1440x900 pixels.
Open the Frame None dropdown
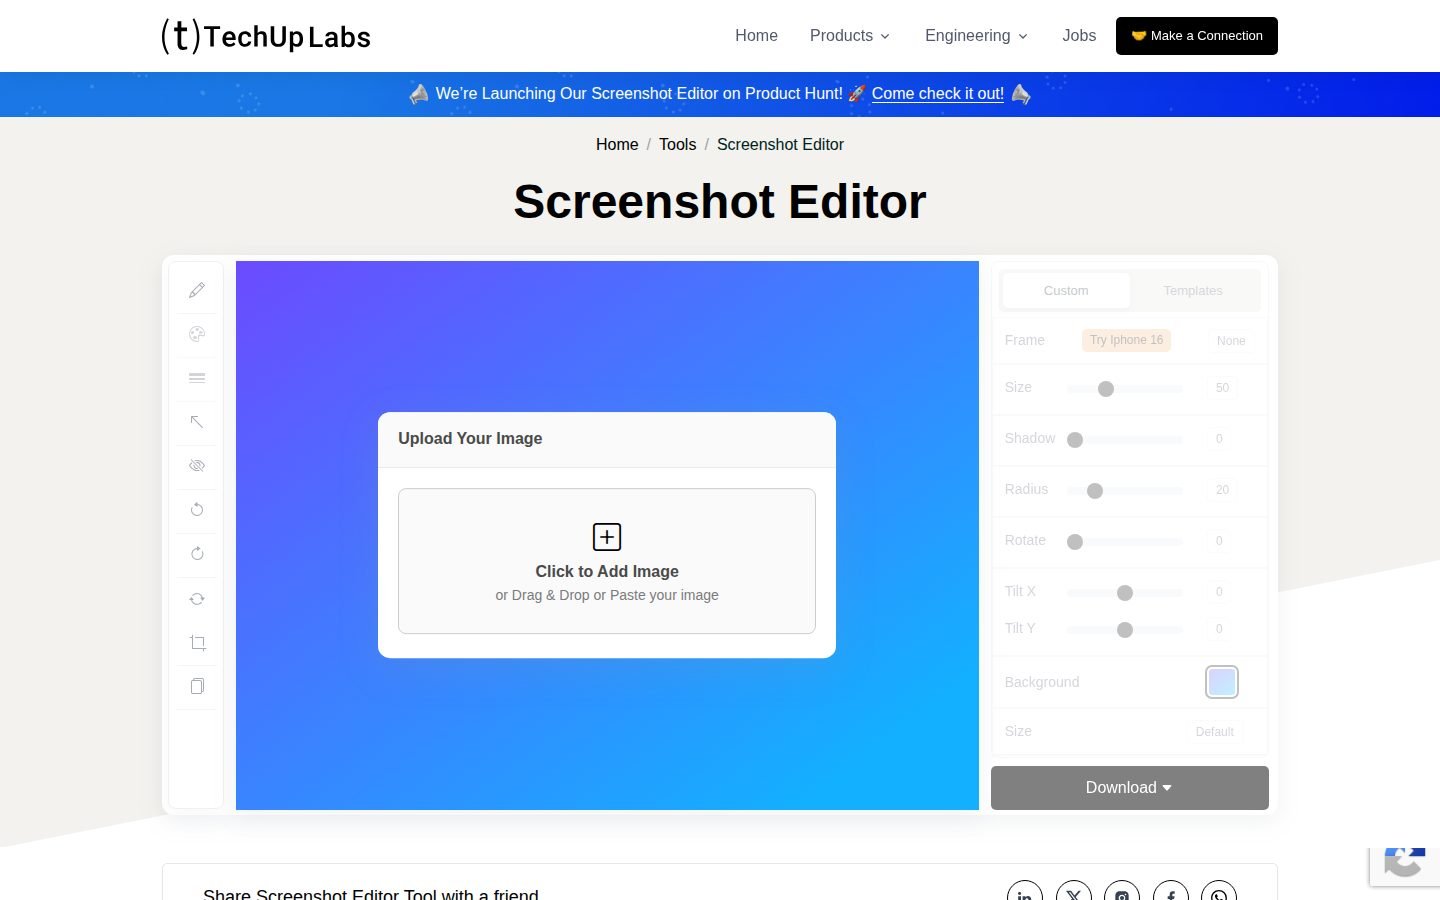pos(1231,341)
